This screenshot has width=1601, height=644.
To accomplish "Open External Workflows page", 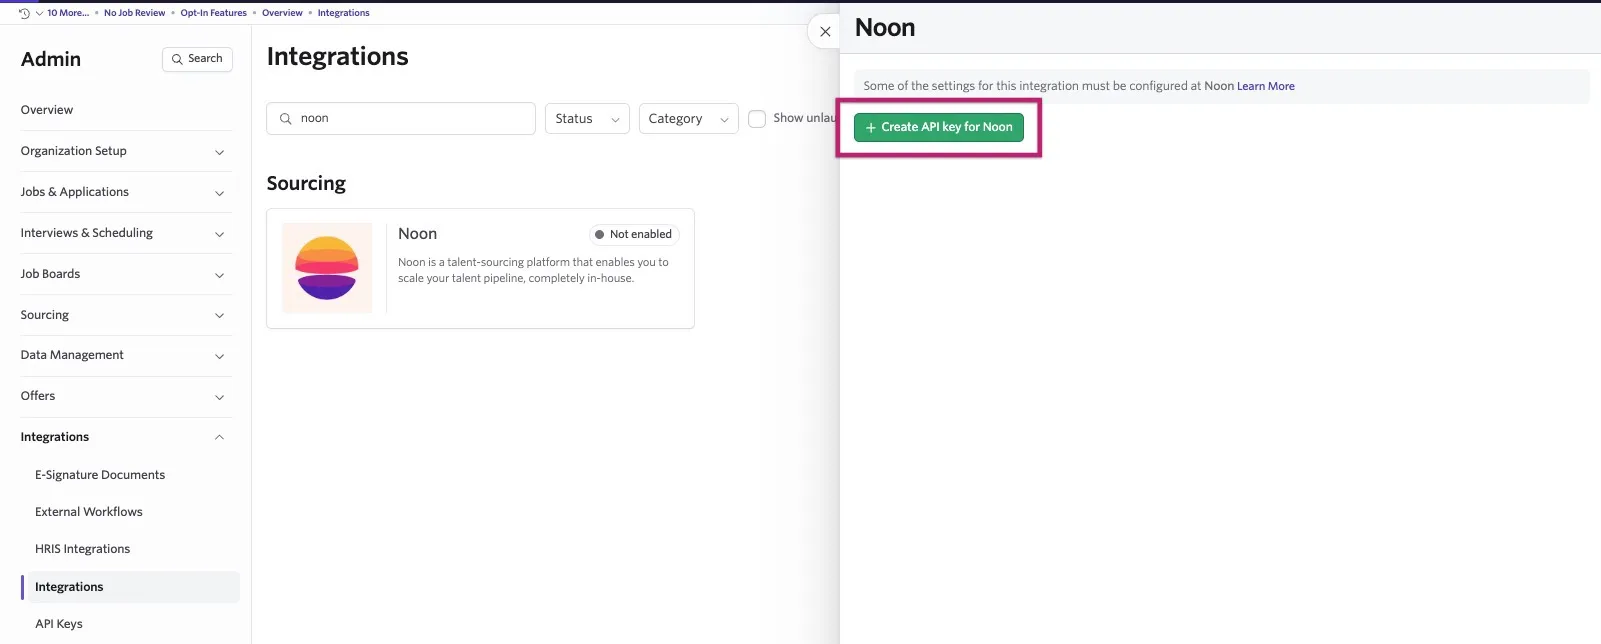I will [89, 512].
